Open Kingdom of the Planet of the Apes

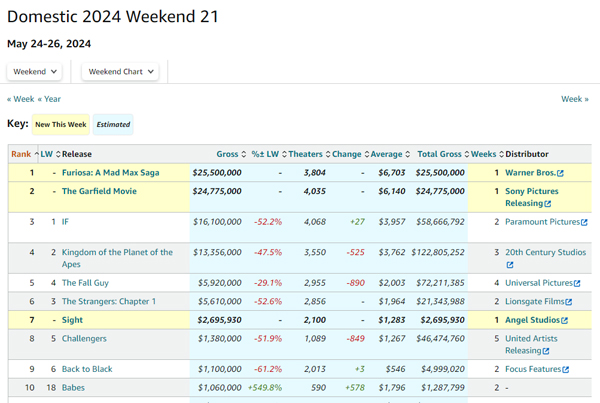tap(117, 258)
